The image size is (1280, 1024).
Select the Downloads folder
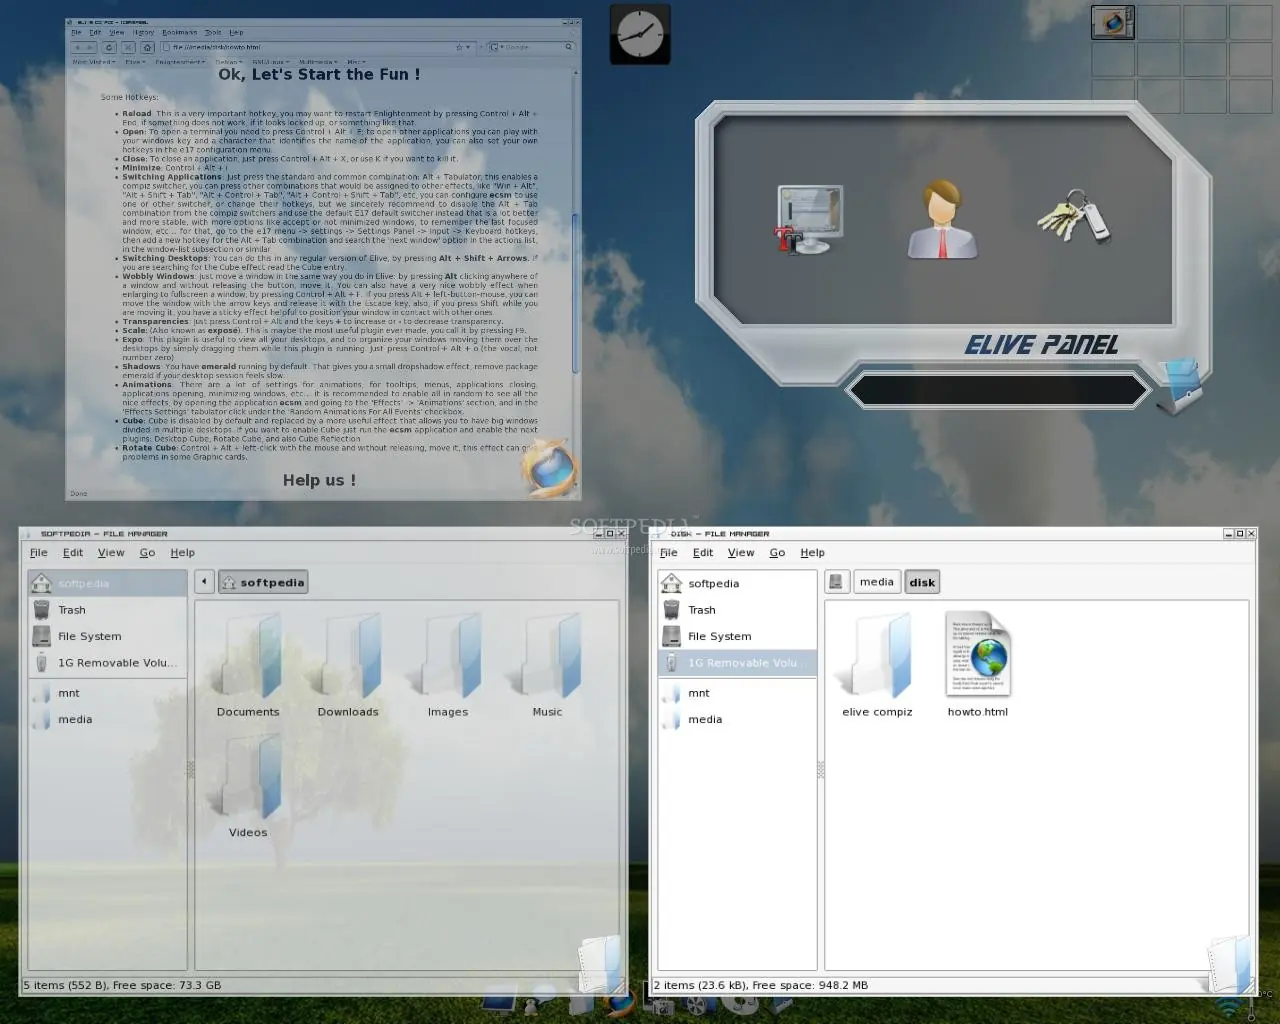click(348, 667)
